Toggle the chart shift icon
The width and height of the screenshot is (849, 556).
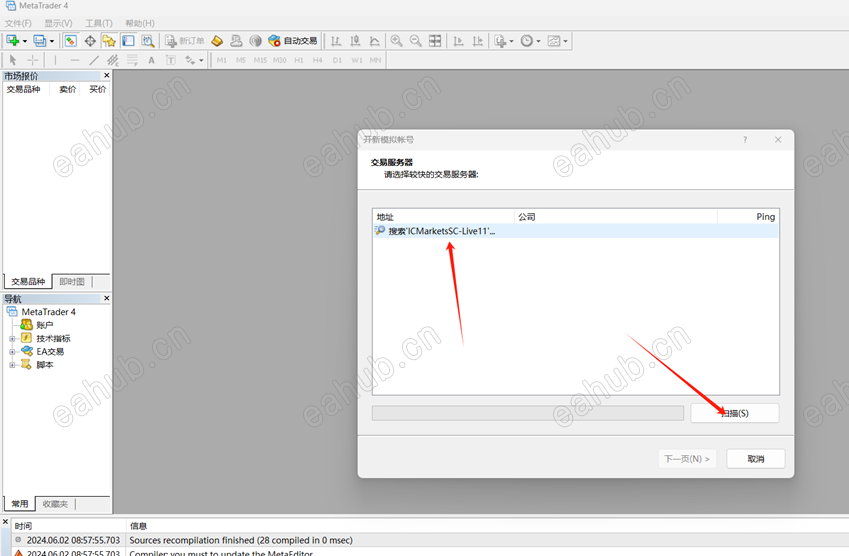478,41
